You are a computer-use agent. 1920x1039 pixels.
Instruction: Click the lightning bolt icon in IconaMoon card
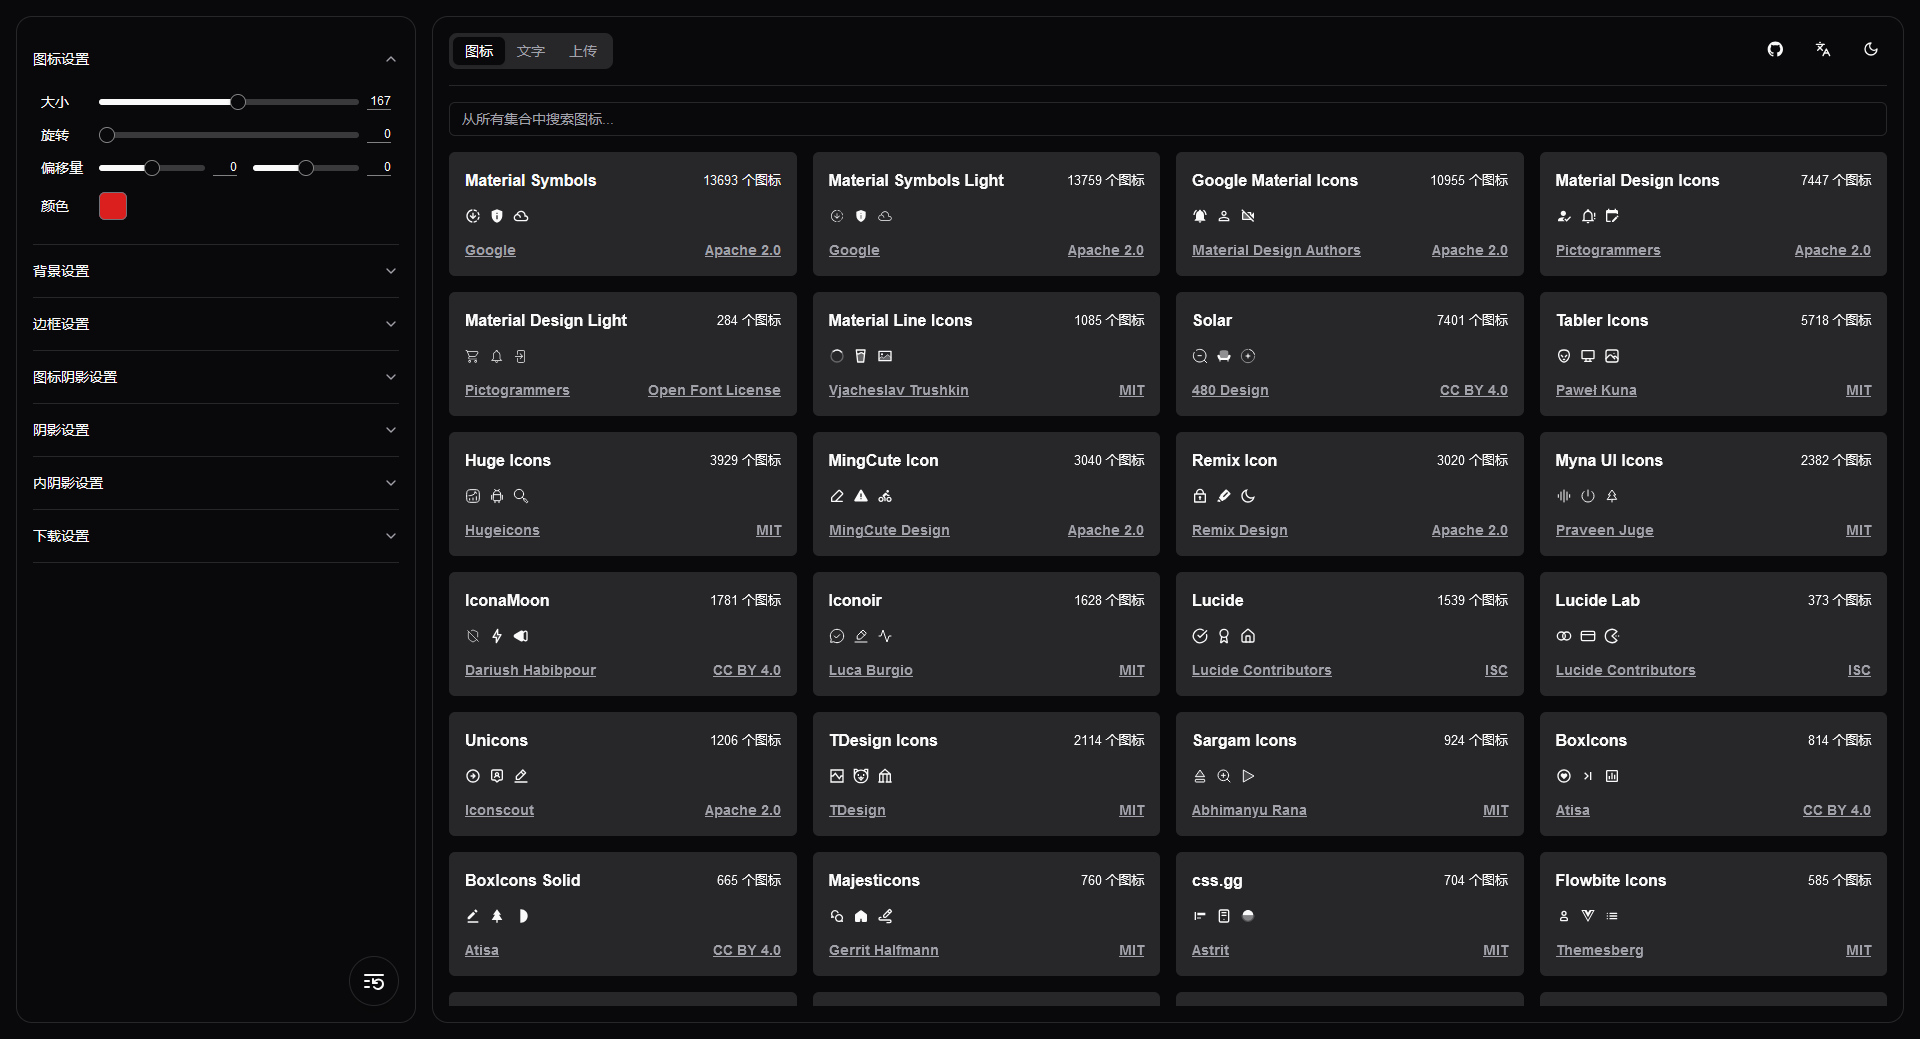tap(497, 636)
